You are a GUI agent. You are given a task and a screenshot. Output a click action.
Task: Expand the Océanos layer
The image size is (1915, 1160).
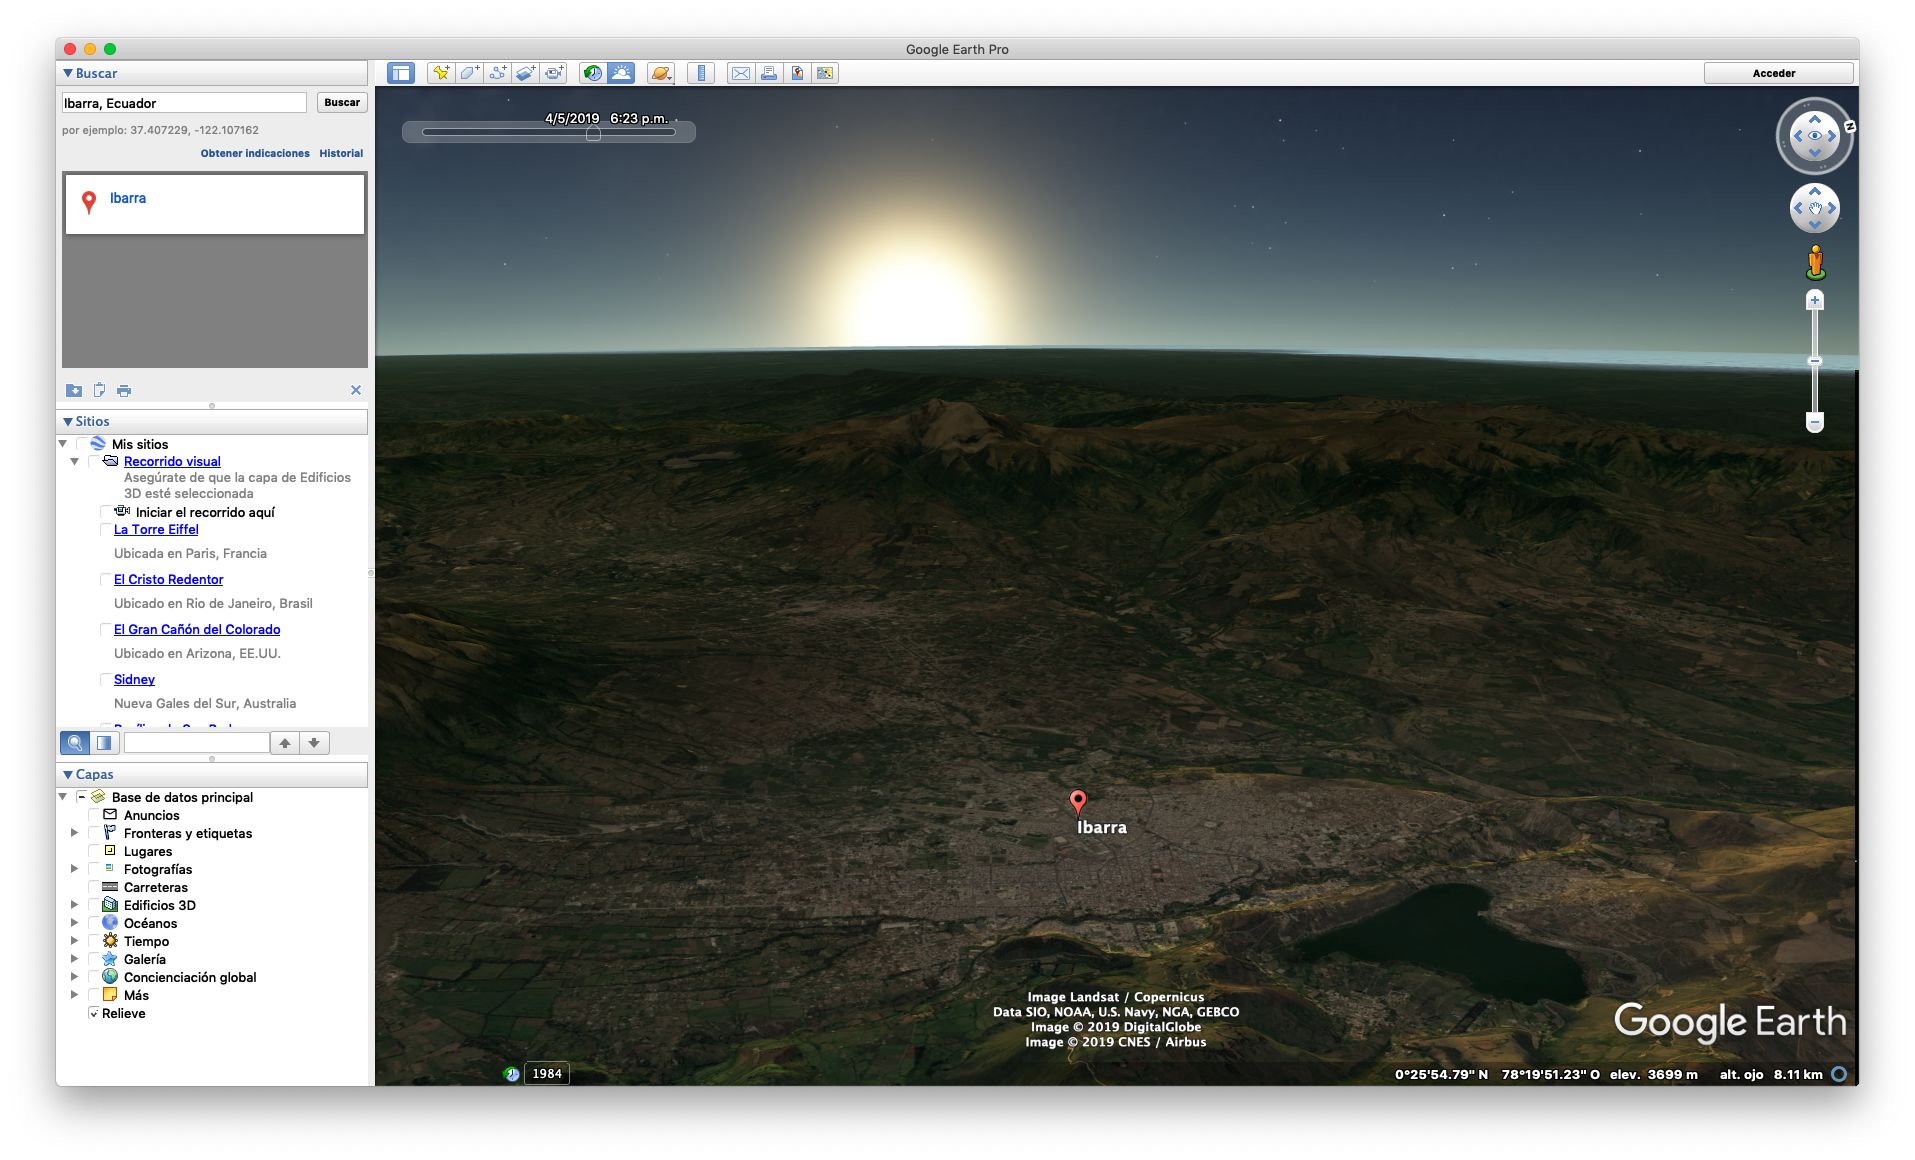(74, 923)
